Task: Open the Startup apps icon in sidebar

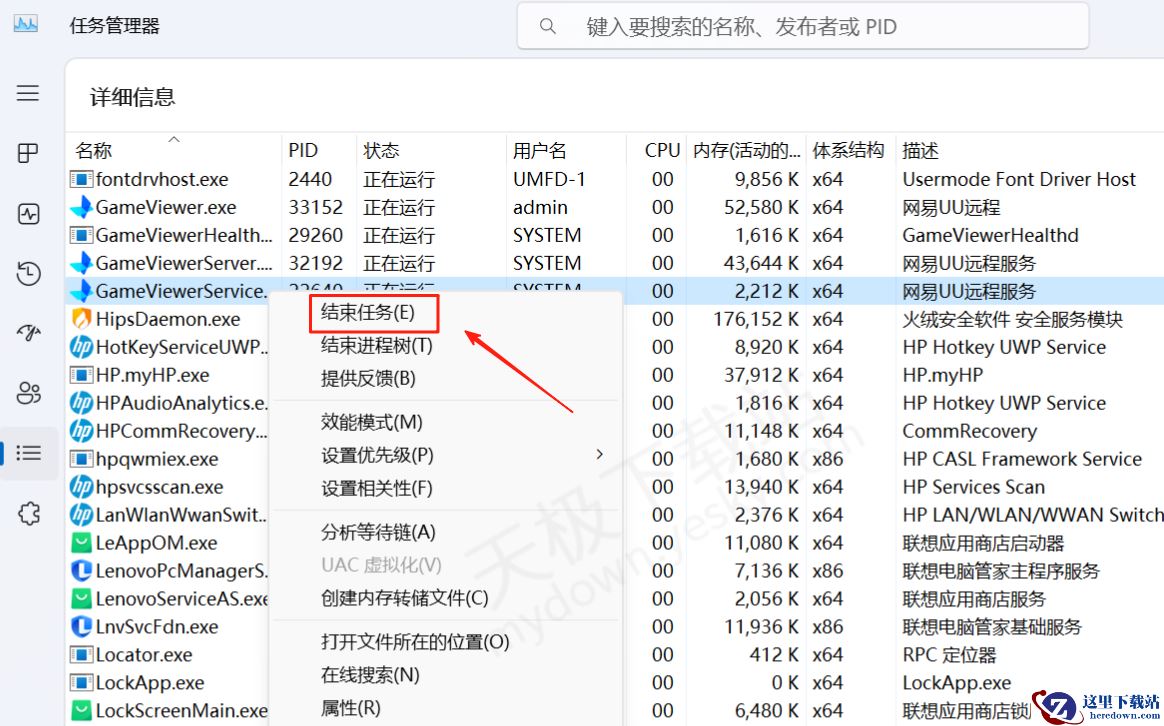Action: [28, 333]
